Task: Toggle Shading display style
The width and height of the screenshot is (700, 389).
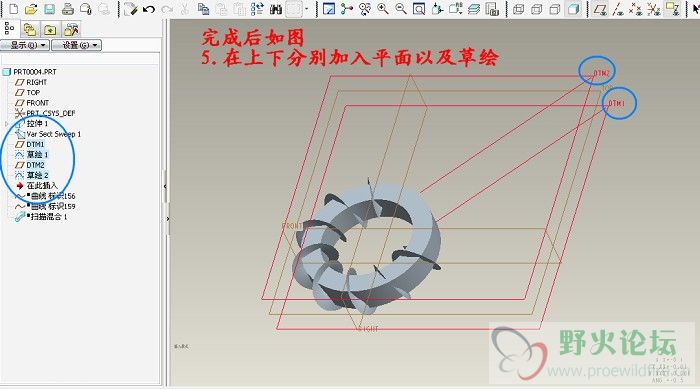Action: [x=574, y=9]
